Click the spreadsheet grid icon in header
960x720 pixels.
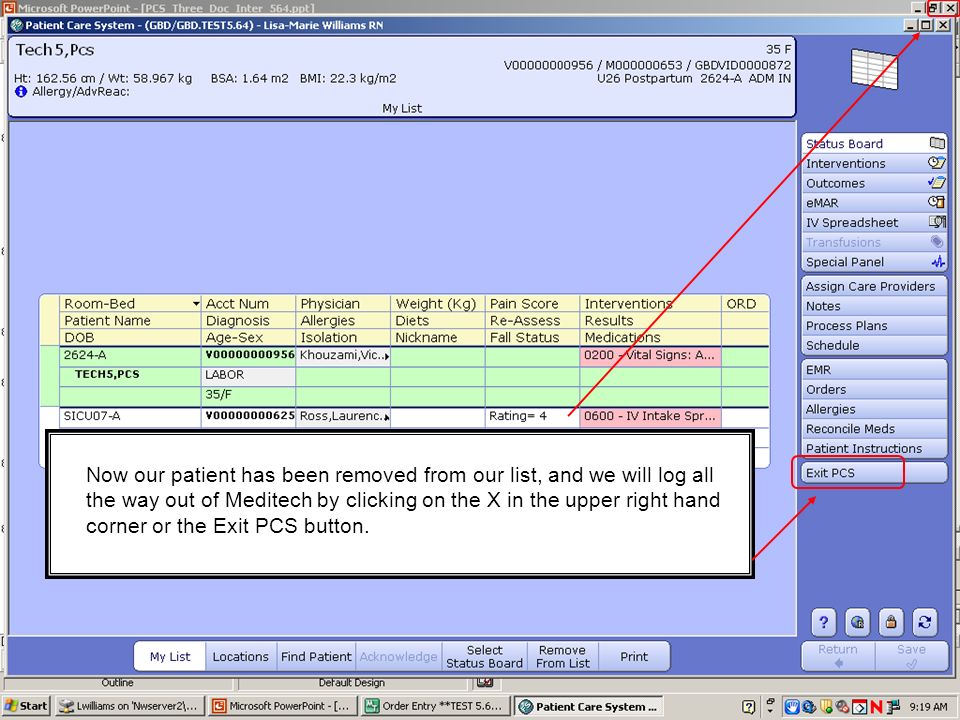pyautogui.click(x=875, y=69)
